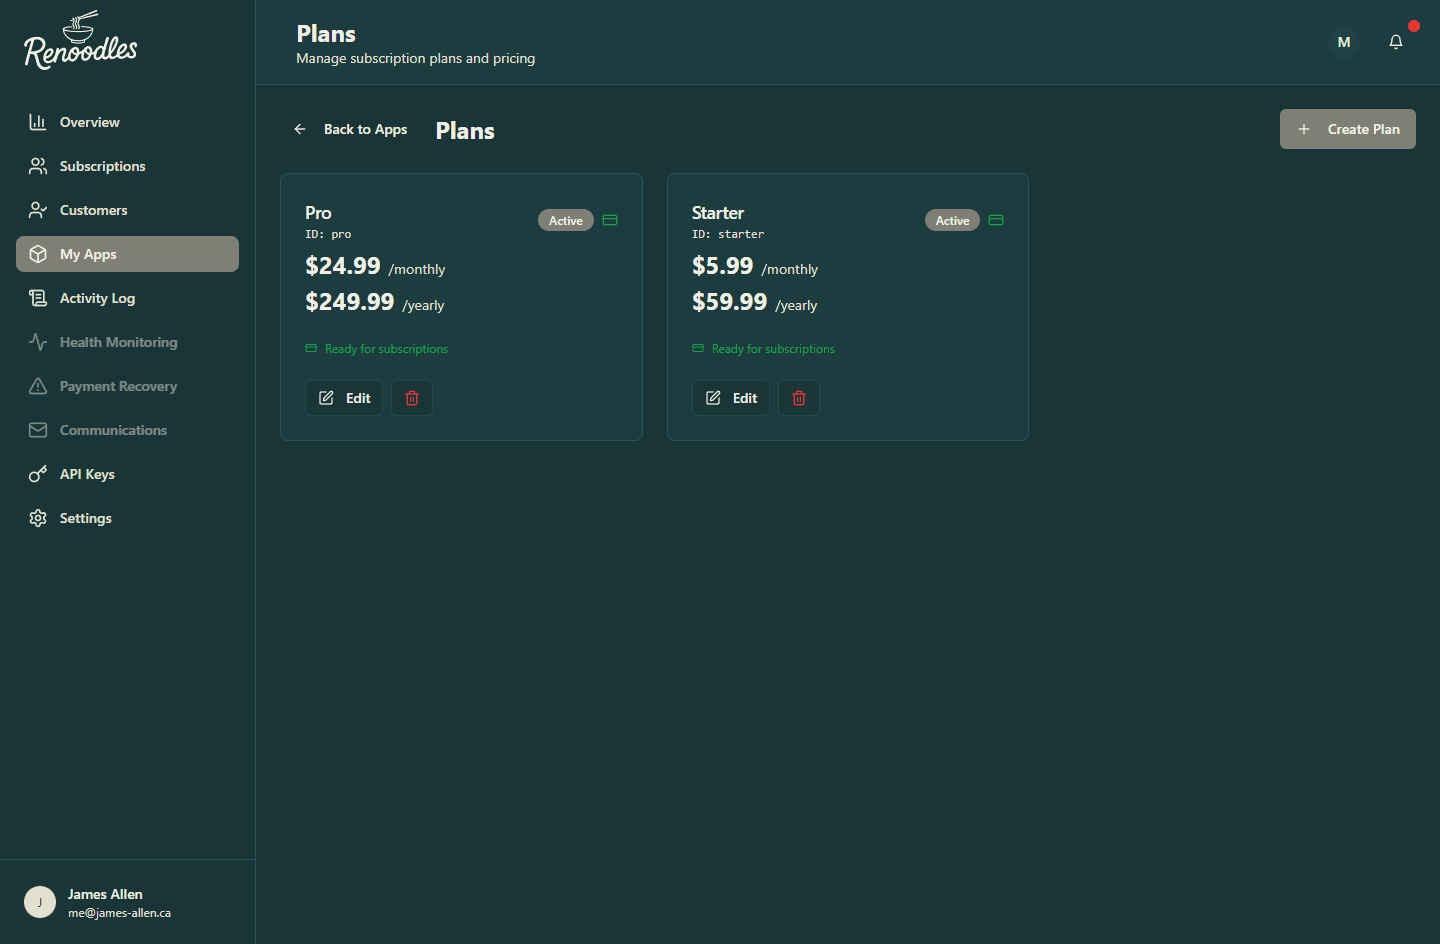Open the Overview page
1440x944 pixels.
tap(88, 122)
